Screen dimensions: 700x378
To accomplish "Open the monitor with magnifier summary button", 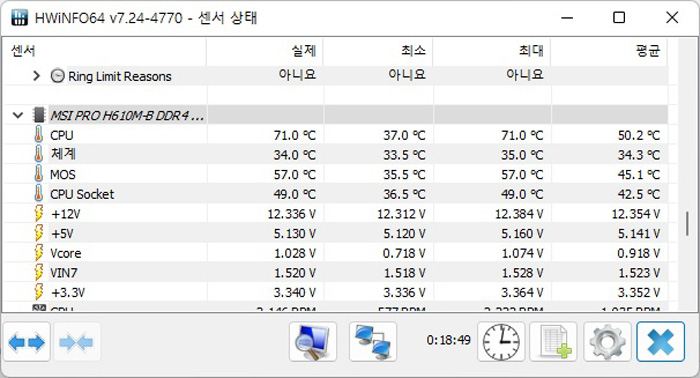I will (x=313, y=342).
